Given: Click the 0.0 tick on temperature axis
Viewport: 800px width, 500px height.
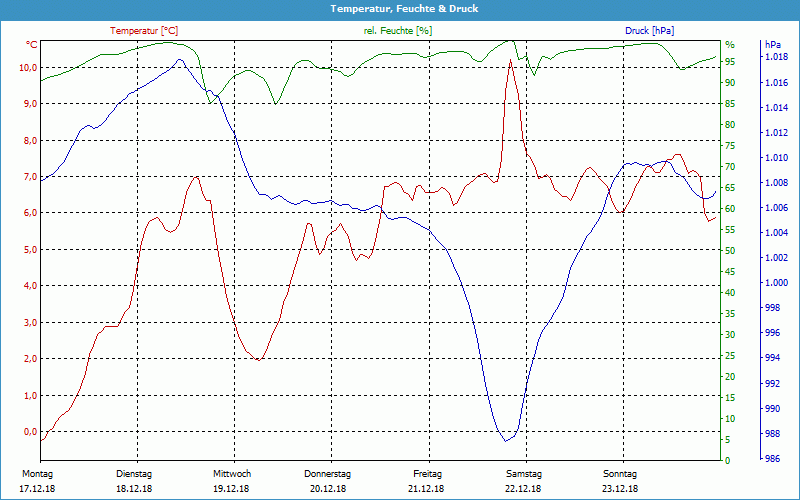Looking at the screenshot, I should point(30,432).
